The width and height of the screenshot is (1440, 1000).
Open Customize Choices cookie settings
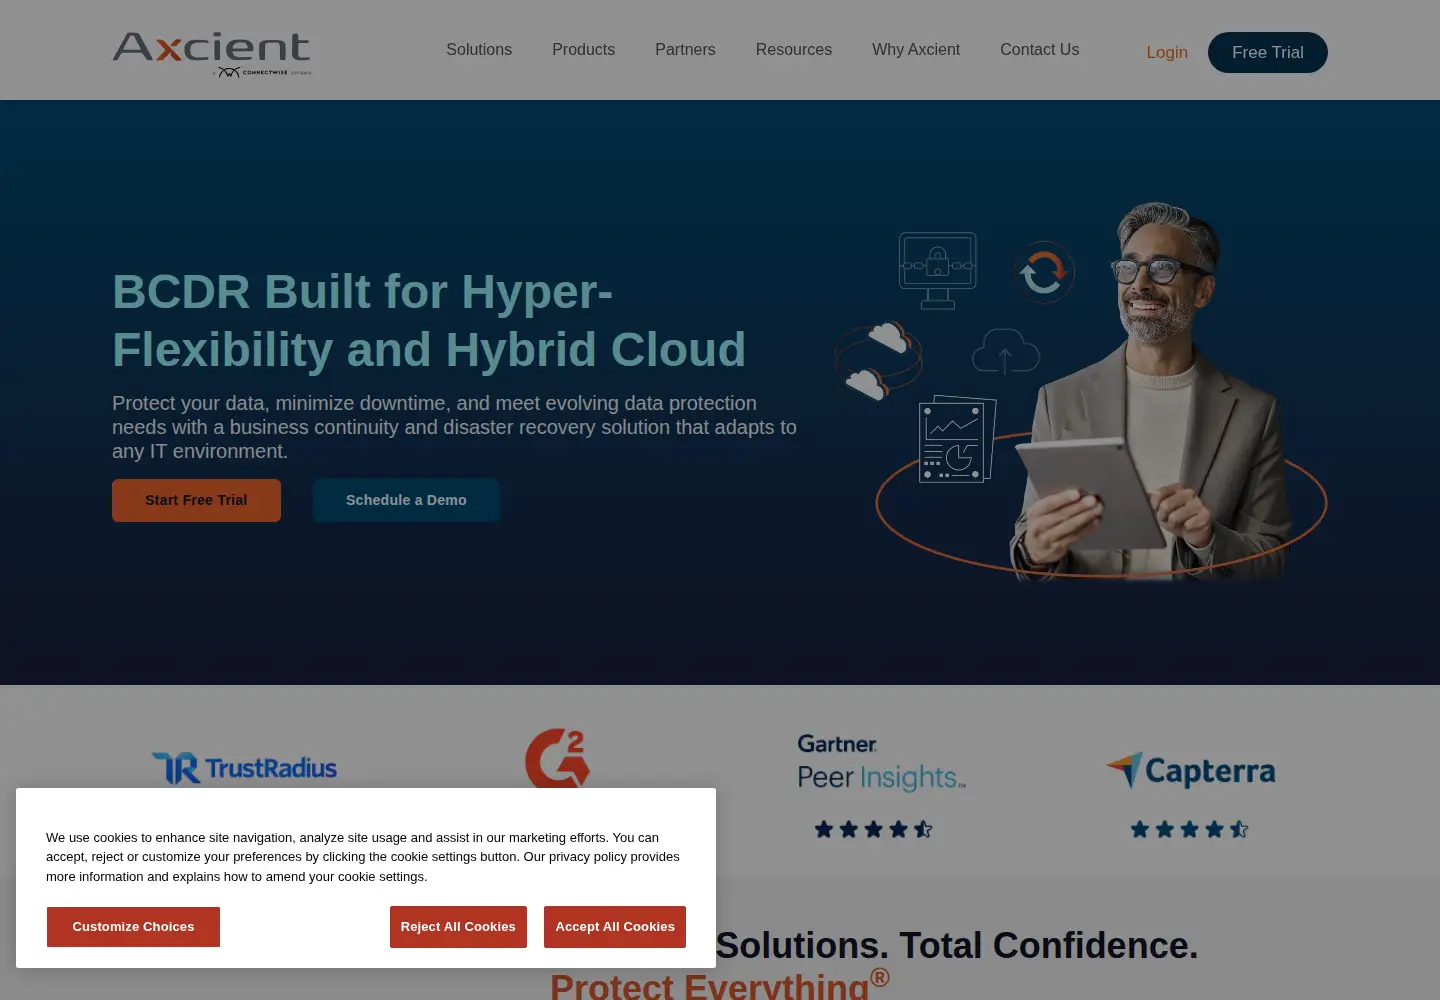tap(133, 927)
